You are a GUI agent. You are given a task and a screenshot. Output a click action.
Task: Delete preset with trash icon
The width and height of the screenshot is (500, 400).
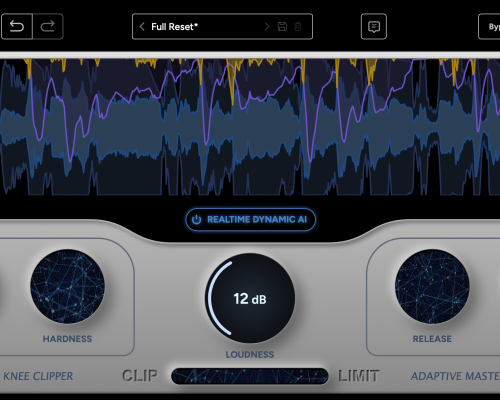(x=298, y=26)
